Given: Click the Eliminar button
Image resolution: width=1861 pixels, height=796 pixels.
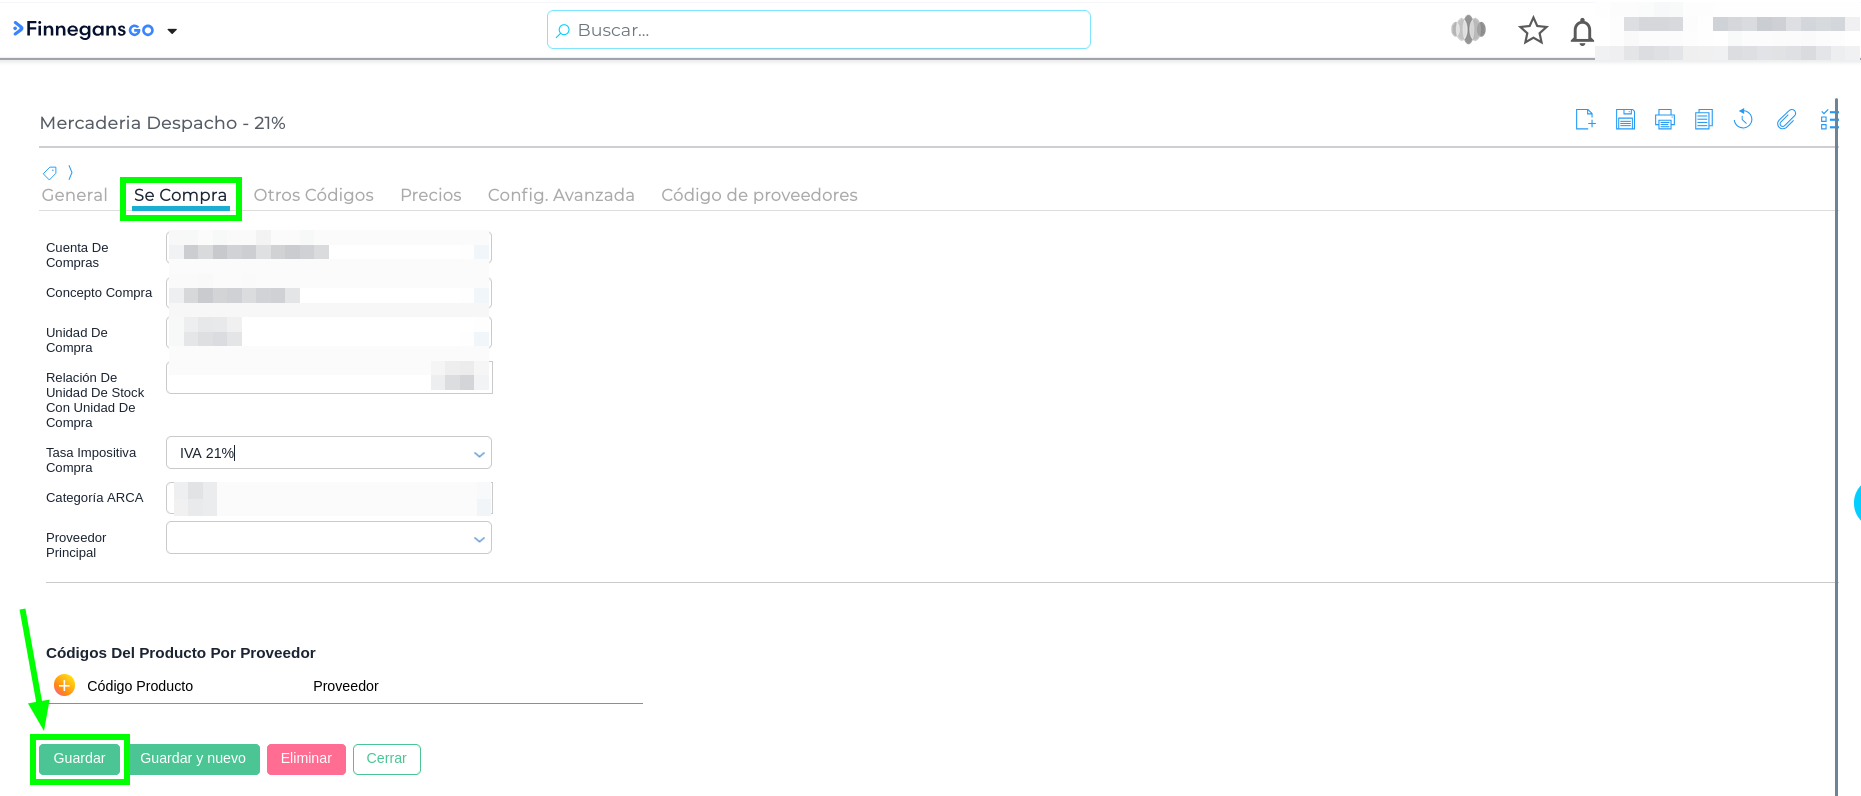Looking at the screenshot, I should (x=305, y=759).
